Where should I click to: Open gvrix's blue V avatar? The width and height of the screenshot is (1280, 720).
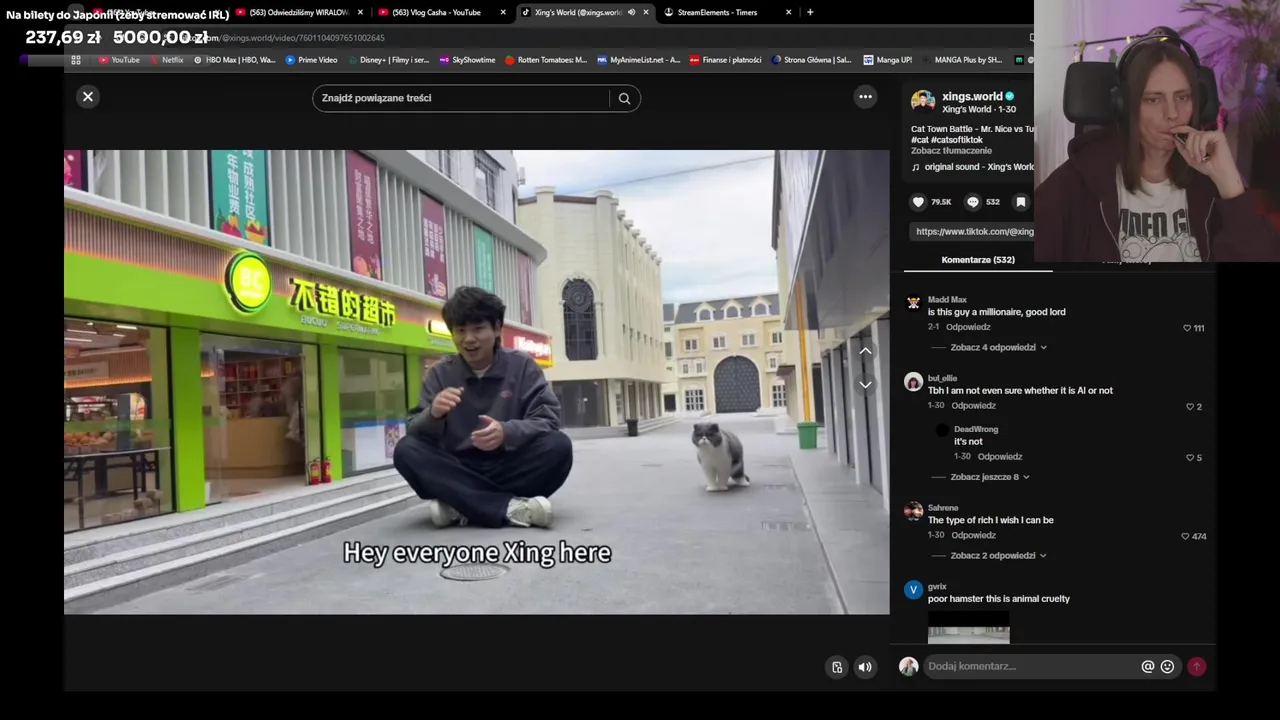pos(913,590)
